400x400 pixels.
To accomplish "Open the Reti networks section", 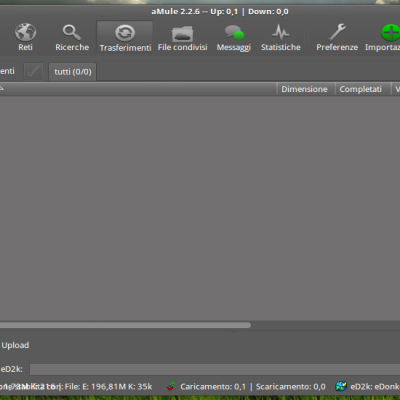I will point(25,37).
